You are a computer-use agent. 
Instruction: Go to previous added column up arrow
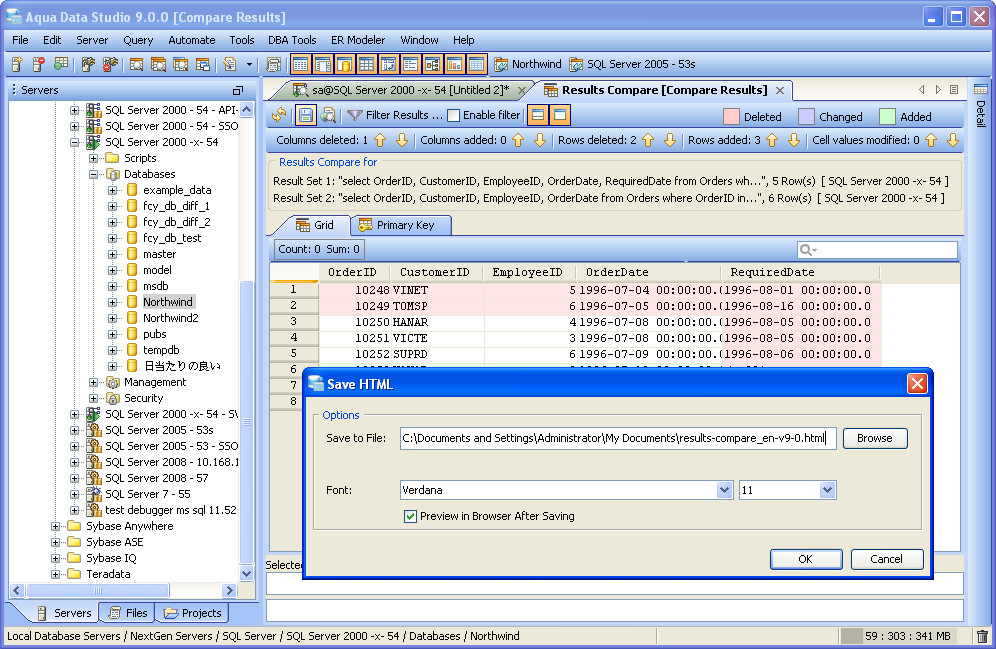point(518,140)
